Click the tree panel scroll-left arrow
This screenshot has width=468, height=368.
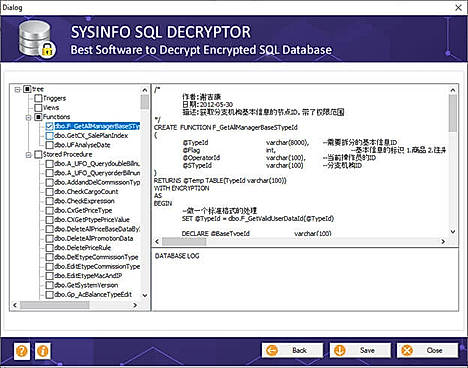15,305
